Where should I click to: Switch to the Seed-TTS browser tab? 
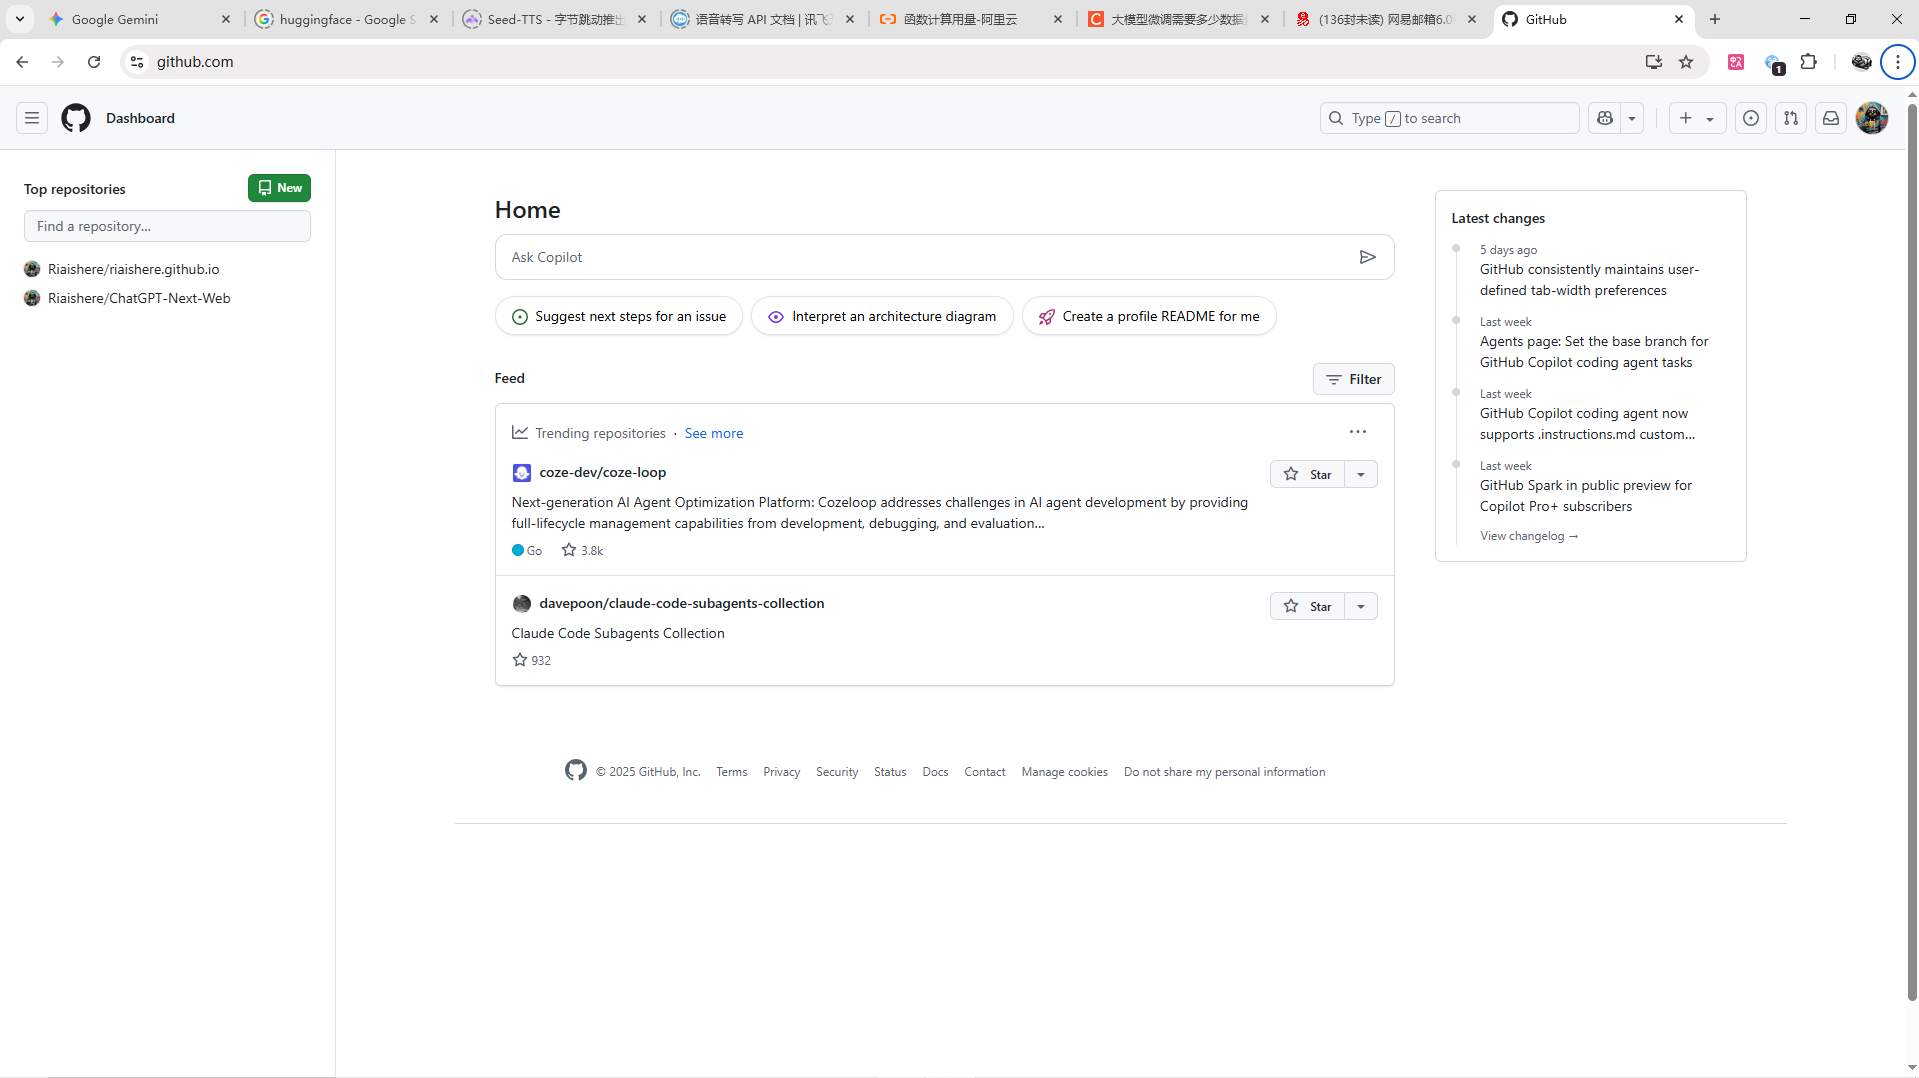(x=556, y=19)
